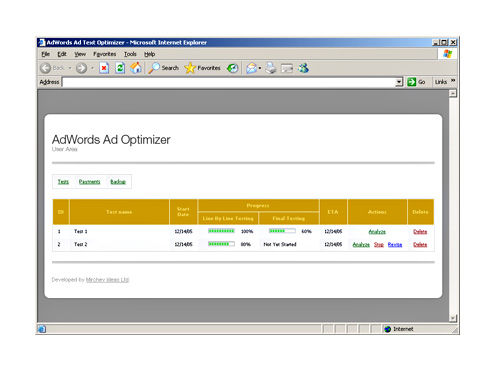Open the View menu

[80, 54]
